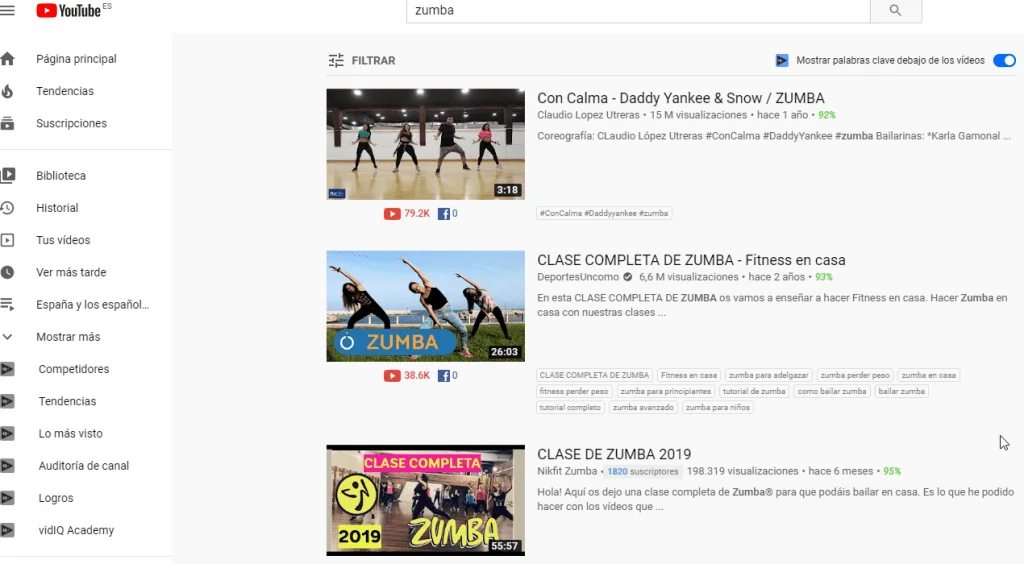This screenshot has width=1024, height=564.
Task: Click the Logros icon
Action: (x=7, y=497)
